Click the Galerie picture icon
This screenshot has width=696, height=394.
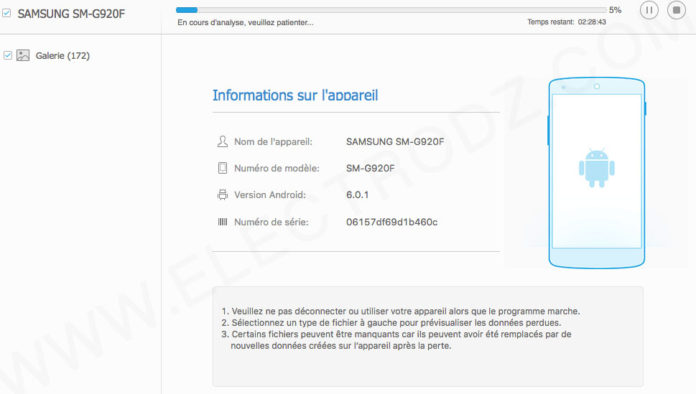(x=23, y=55)
